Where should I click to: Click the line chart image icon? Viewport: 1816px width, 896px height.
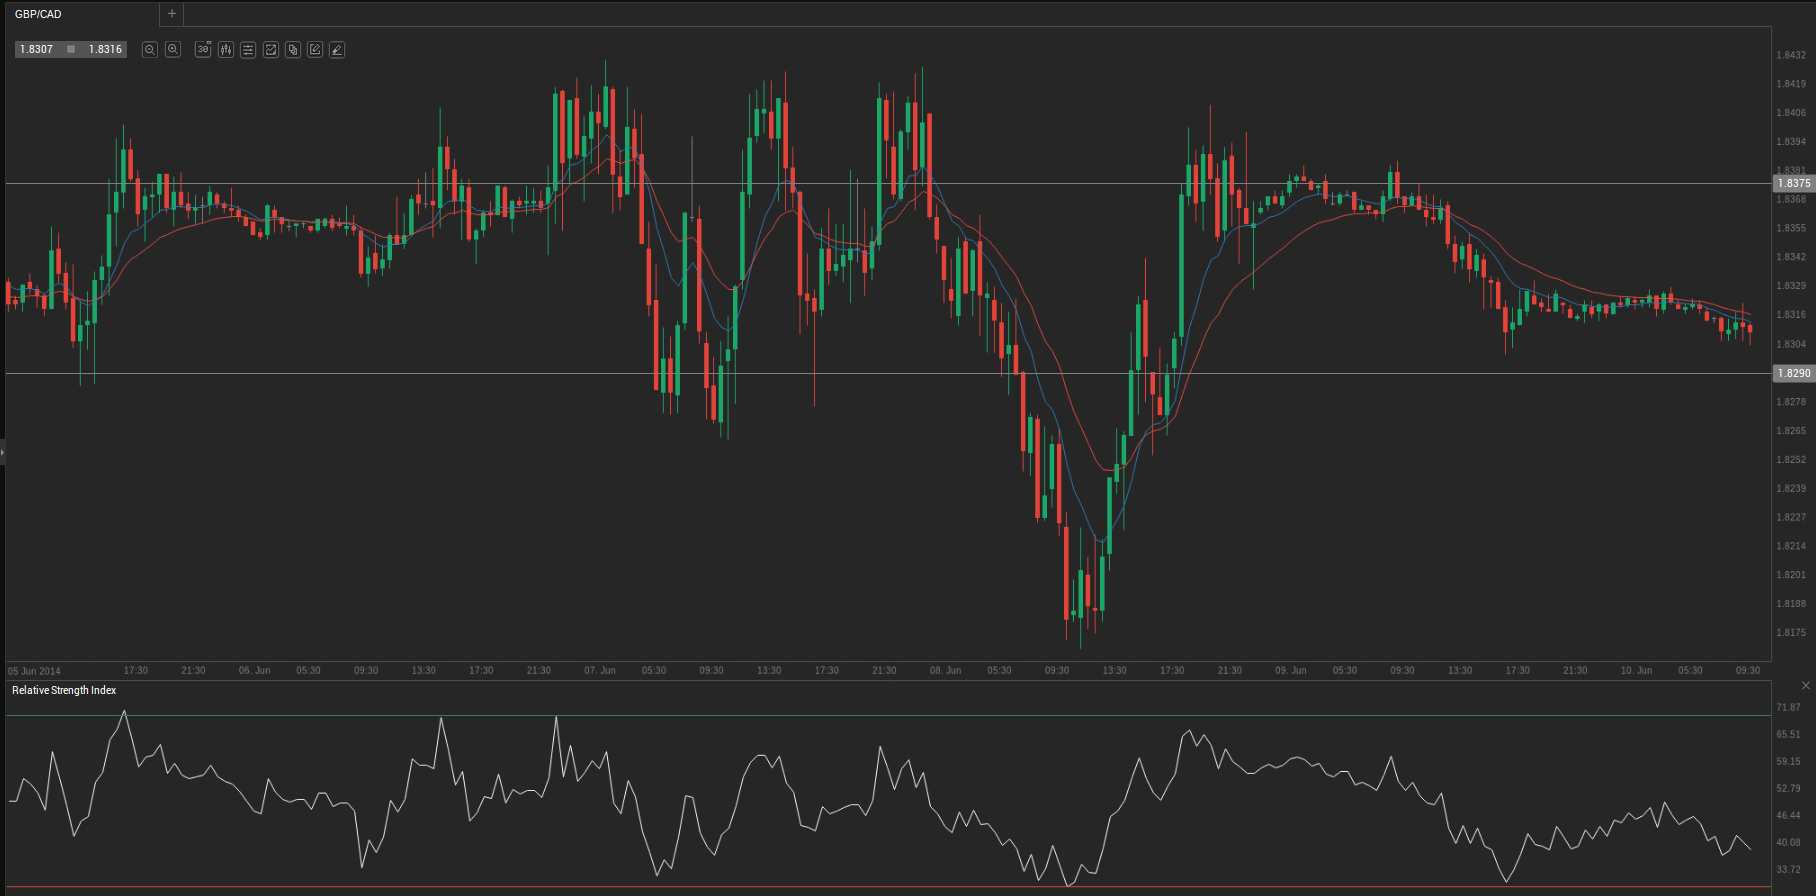point(270,49)
